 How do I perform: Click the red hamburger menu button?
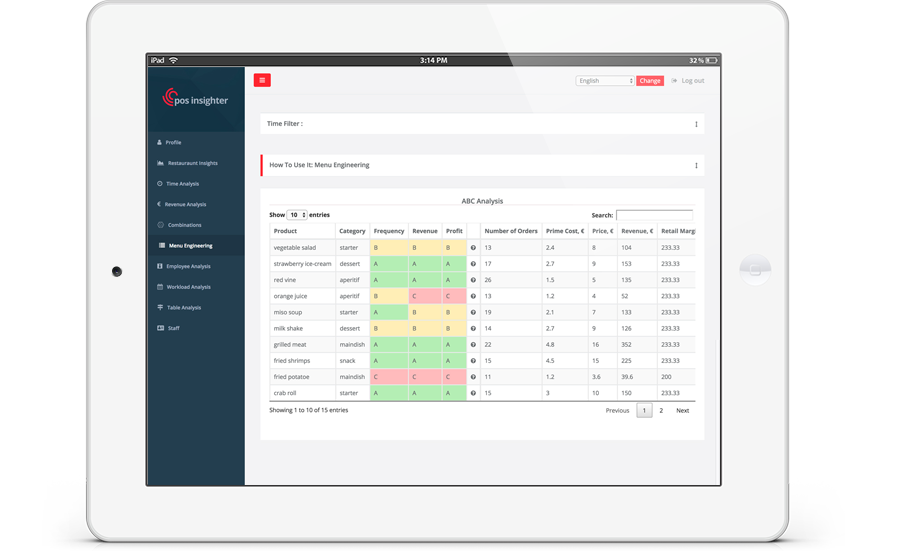262,80
